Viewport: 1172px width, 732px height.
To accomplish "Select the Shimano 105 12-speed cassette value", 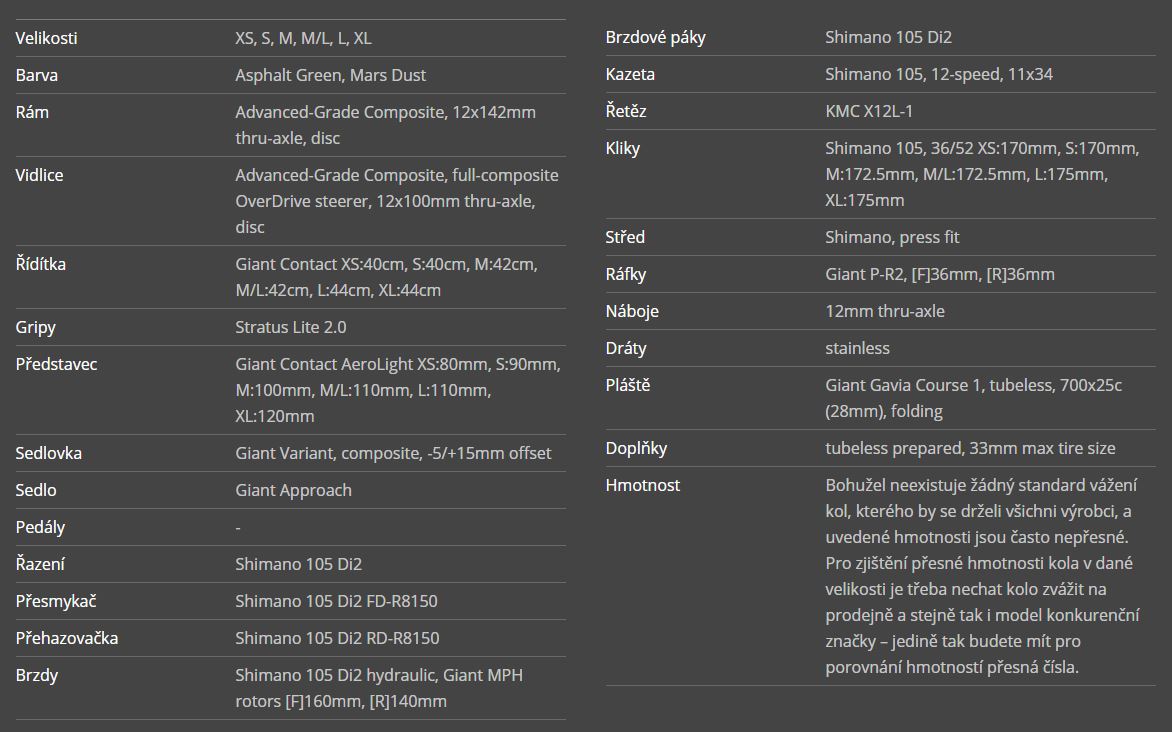I will click(938, 75).
